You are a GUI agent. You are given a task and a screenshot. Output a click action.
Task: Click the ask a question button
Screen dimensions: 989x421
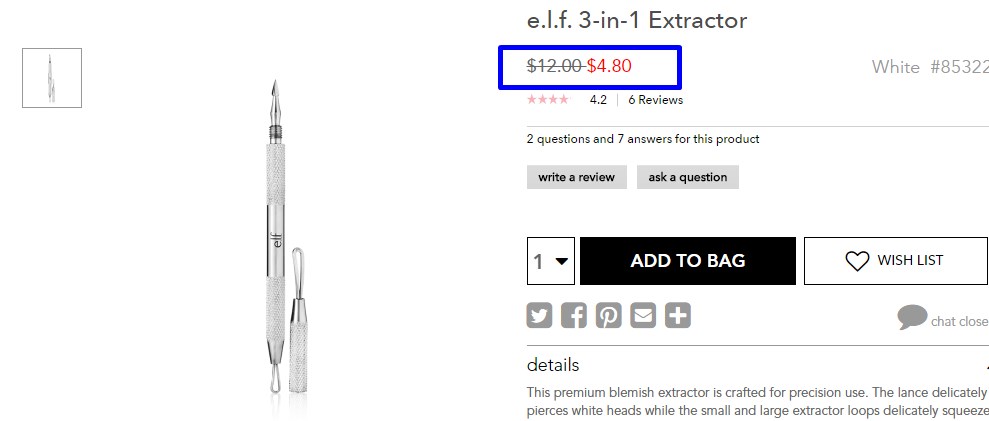pyautogui.click(x=688, y=177)
